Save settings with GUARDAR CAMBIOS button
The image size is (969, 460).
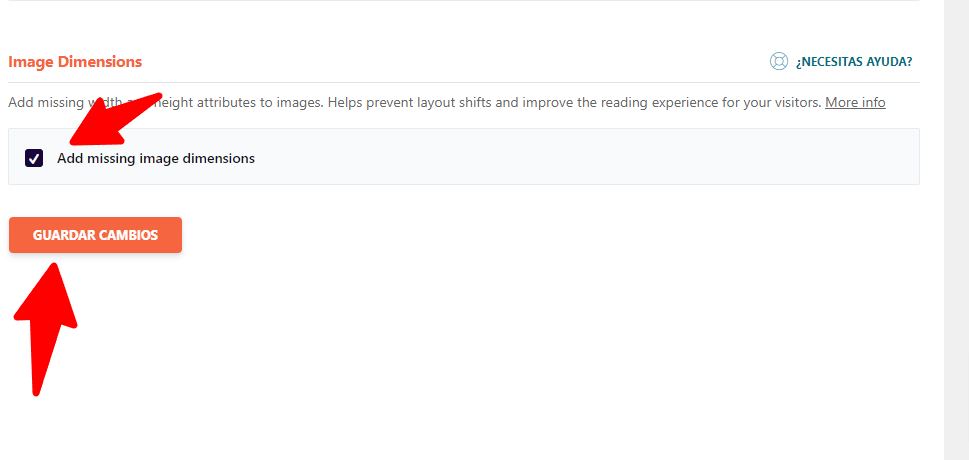tap(95, 235)
